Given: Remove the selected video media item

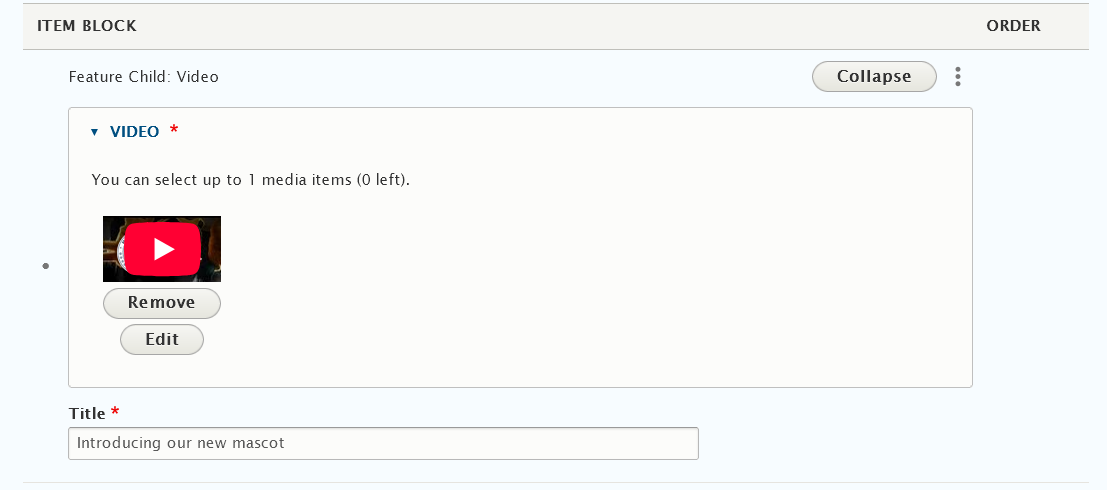Looking at the screenshot, I should [162, 303].
